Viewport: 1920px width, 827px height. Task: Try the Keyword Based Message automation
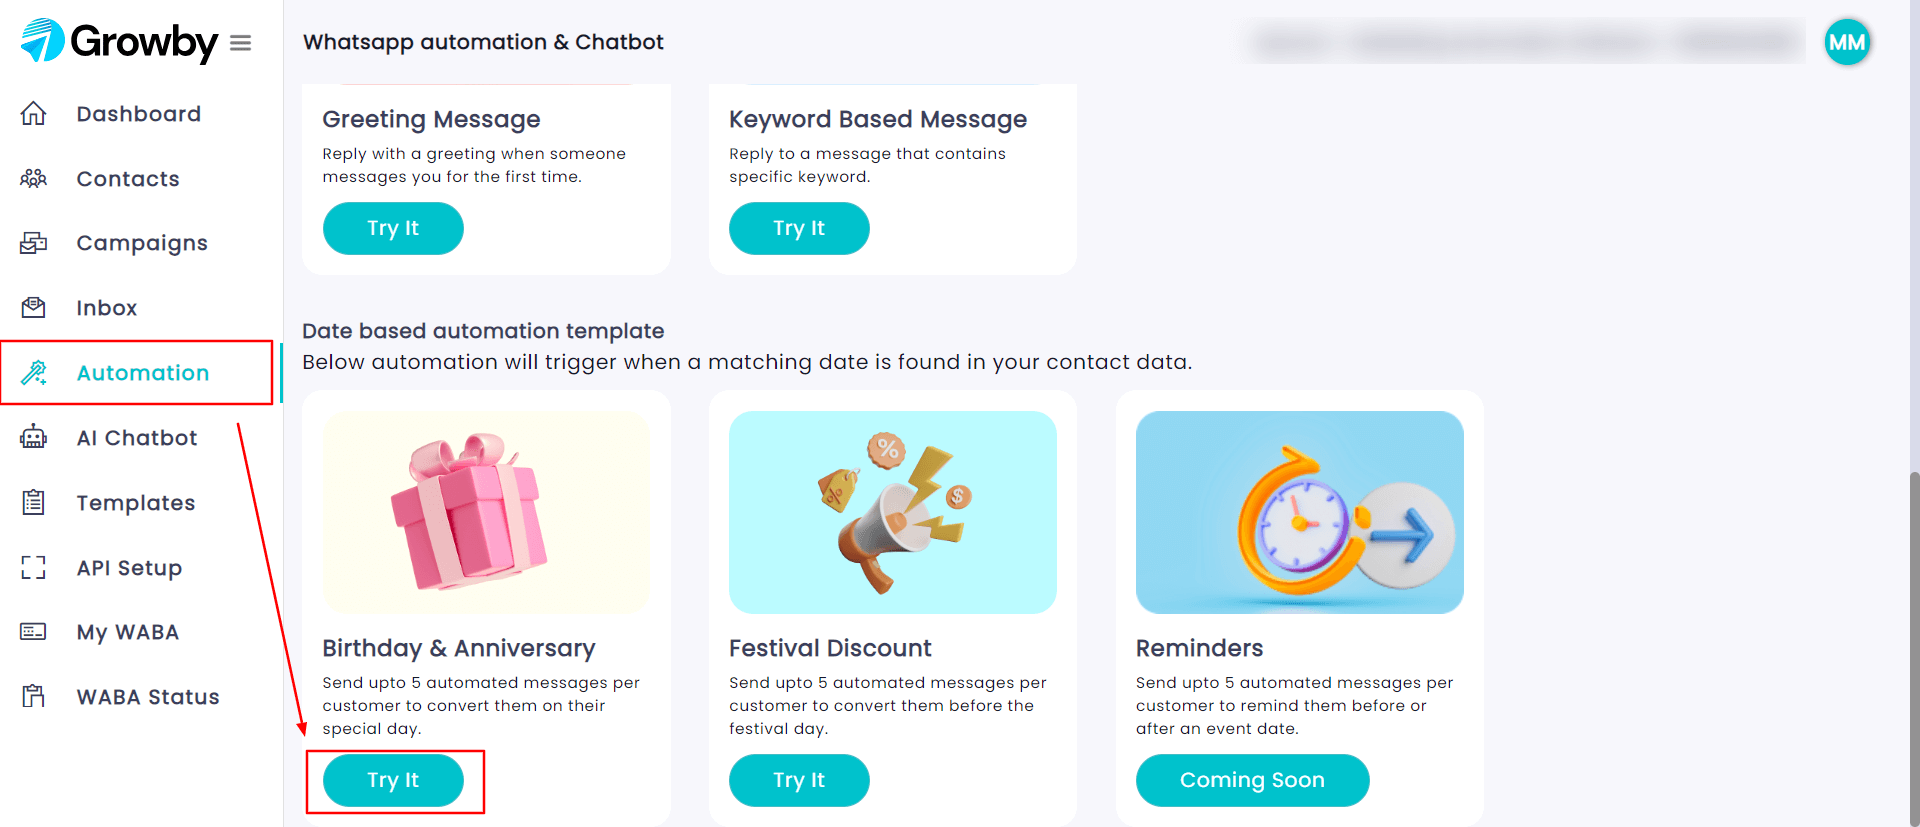[x=799, y=228]
